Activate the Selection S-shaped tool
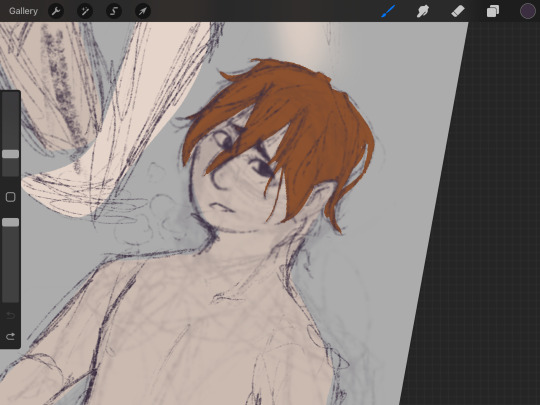Image resolution: width=540 pixels, height=405 pixels. click(x=114, y=11)
